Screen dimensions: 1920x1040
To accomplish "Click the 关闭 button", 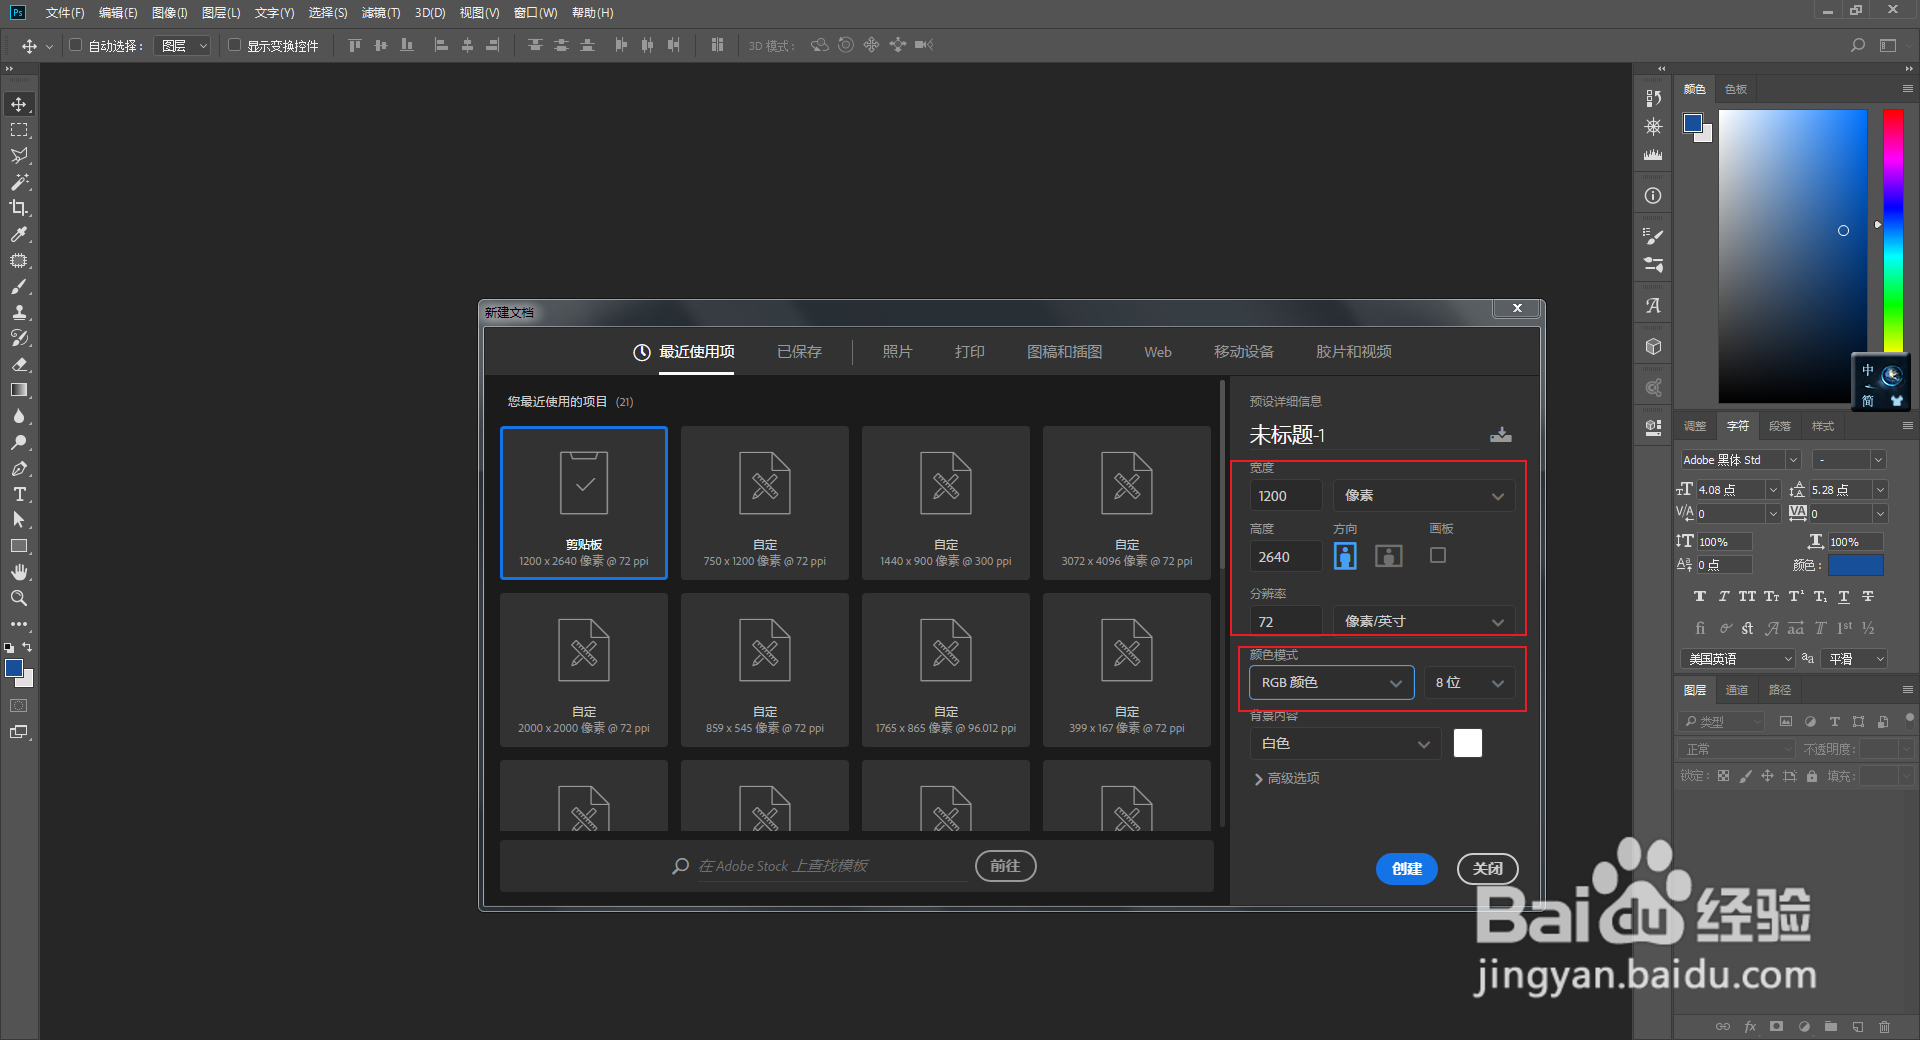I will [1488, 869].
